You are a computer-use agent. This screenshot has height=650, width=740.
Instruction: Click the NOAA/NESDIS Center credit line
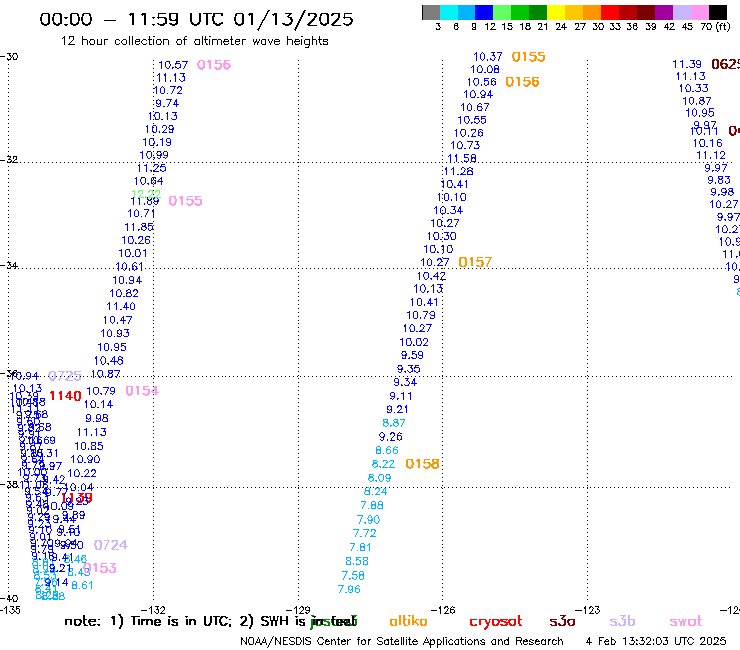(402, 641)
